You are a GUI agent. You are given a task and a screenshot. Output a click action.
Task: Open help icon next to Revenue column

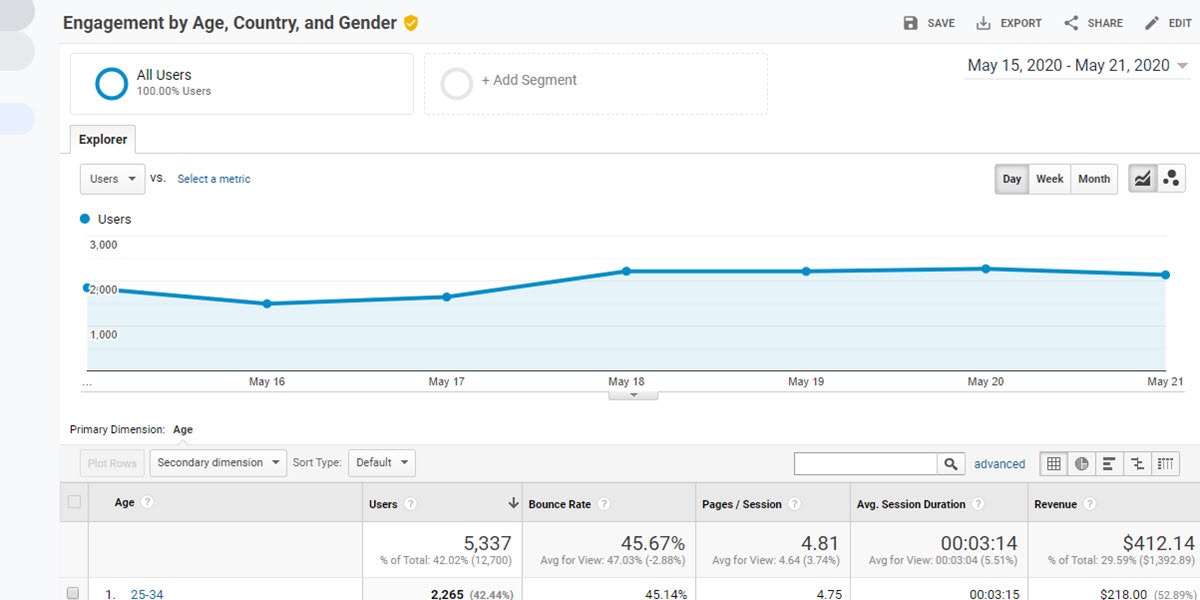tap(1090, 505)
